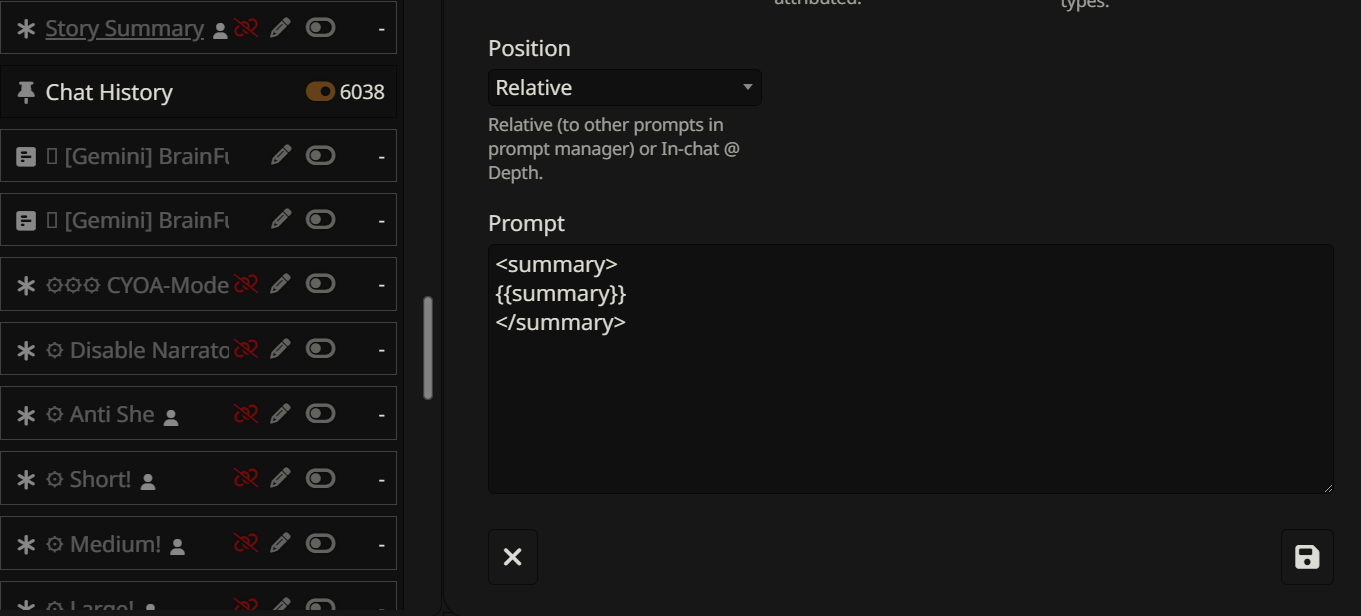Enable the Short! prompt toggle

[320, 478]
